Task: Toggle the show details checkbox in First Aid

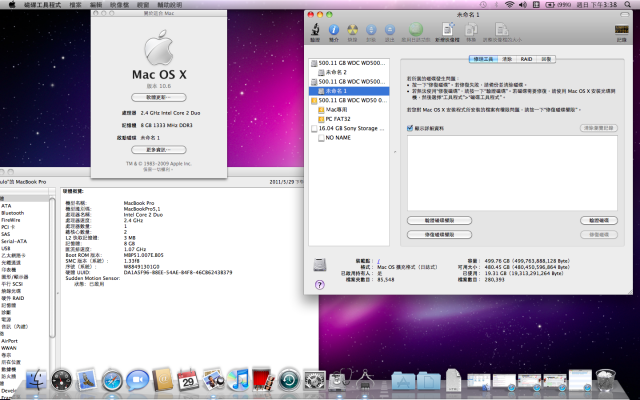Action: coord(410,128)
